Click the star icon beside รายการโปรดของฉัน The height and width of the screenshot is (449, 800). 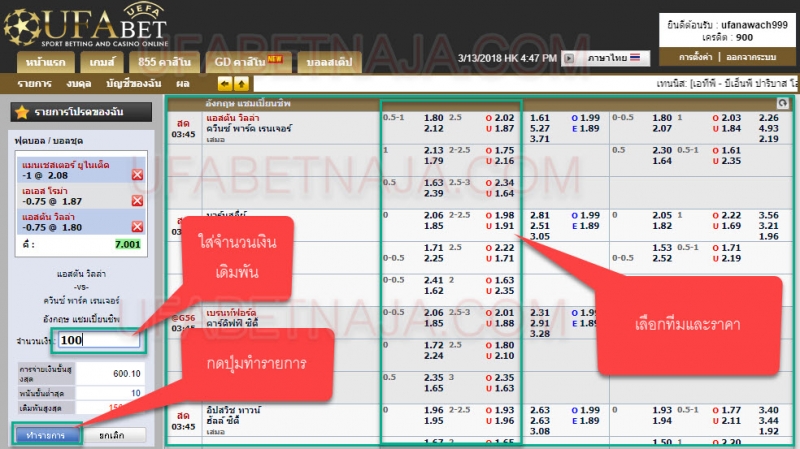[22, 112]
